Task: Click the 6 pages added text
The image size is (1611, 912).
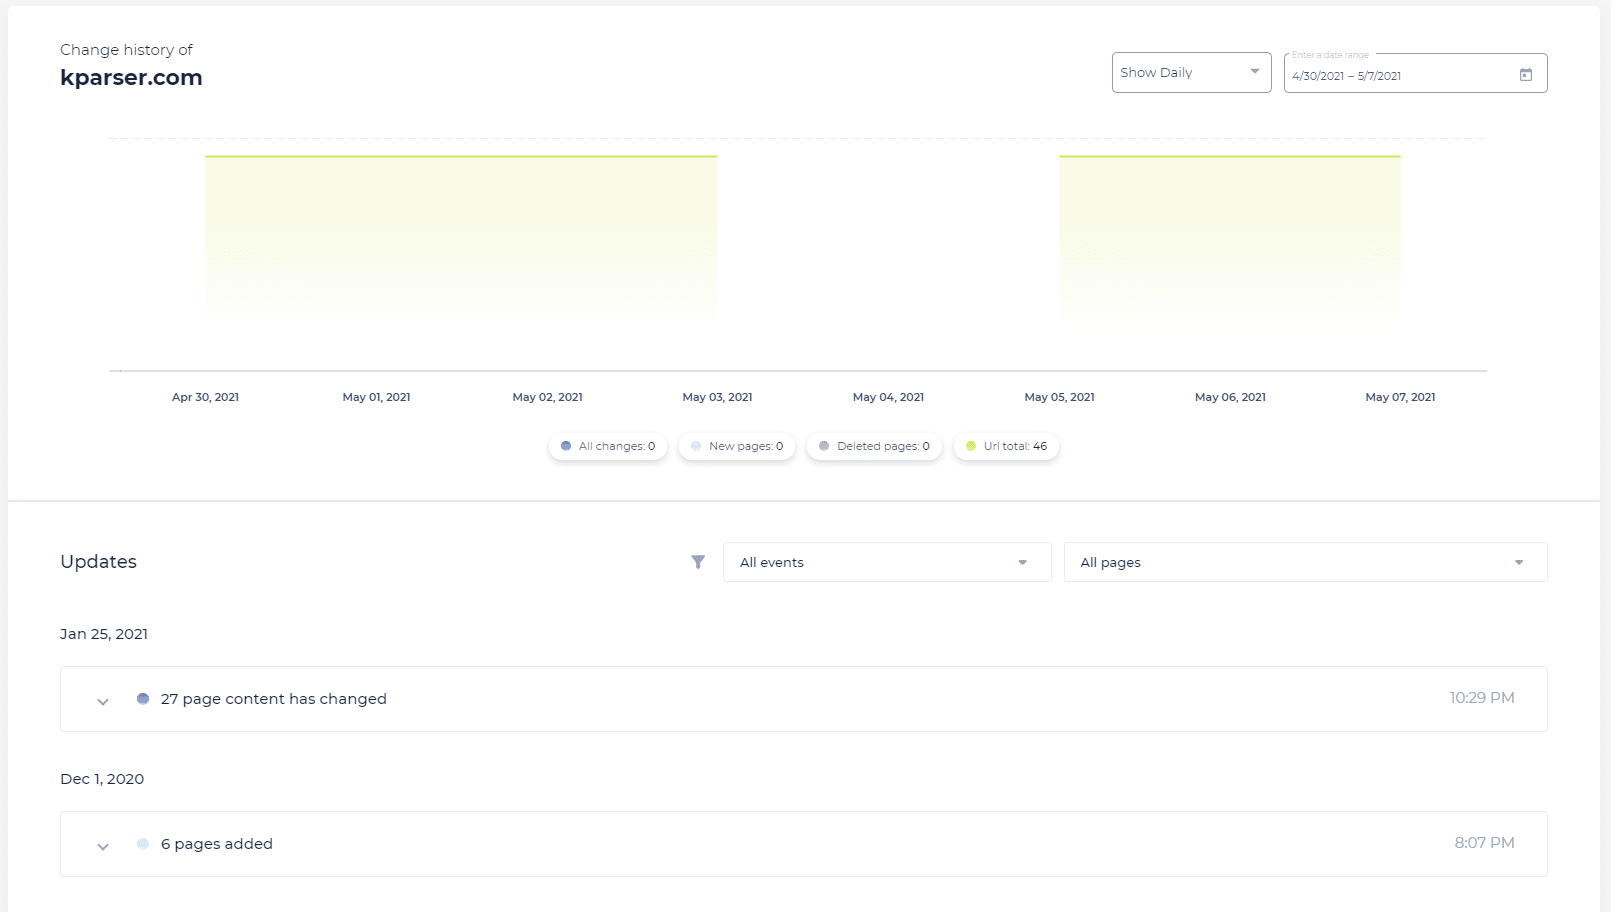Action: tap(216, 844)
